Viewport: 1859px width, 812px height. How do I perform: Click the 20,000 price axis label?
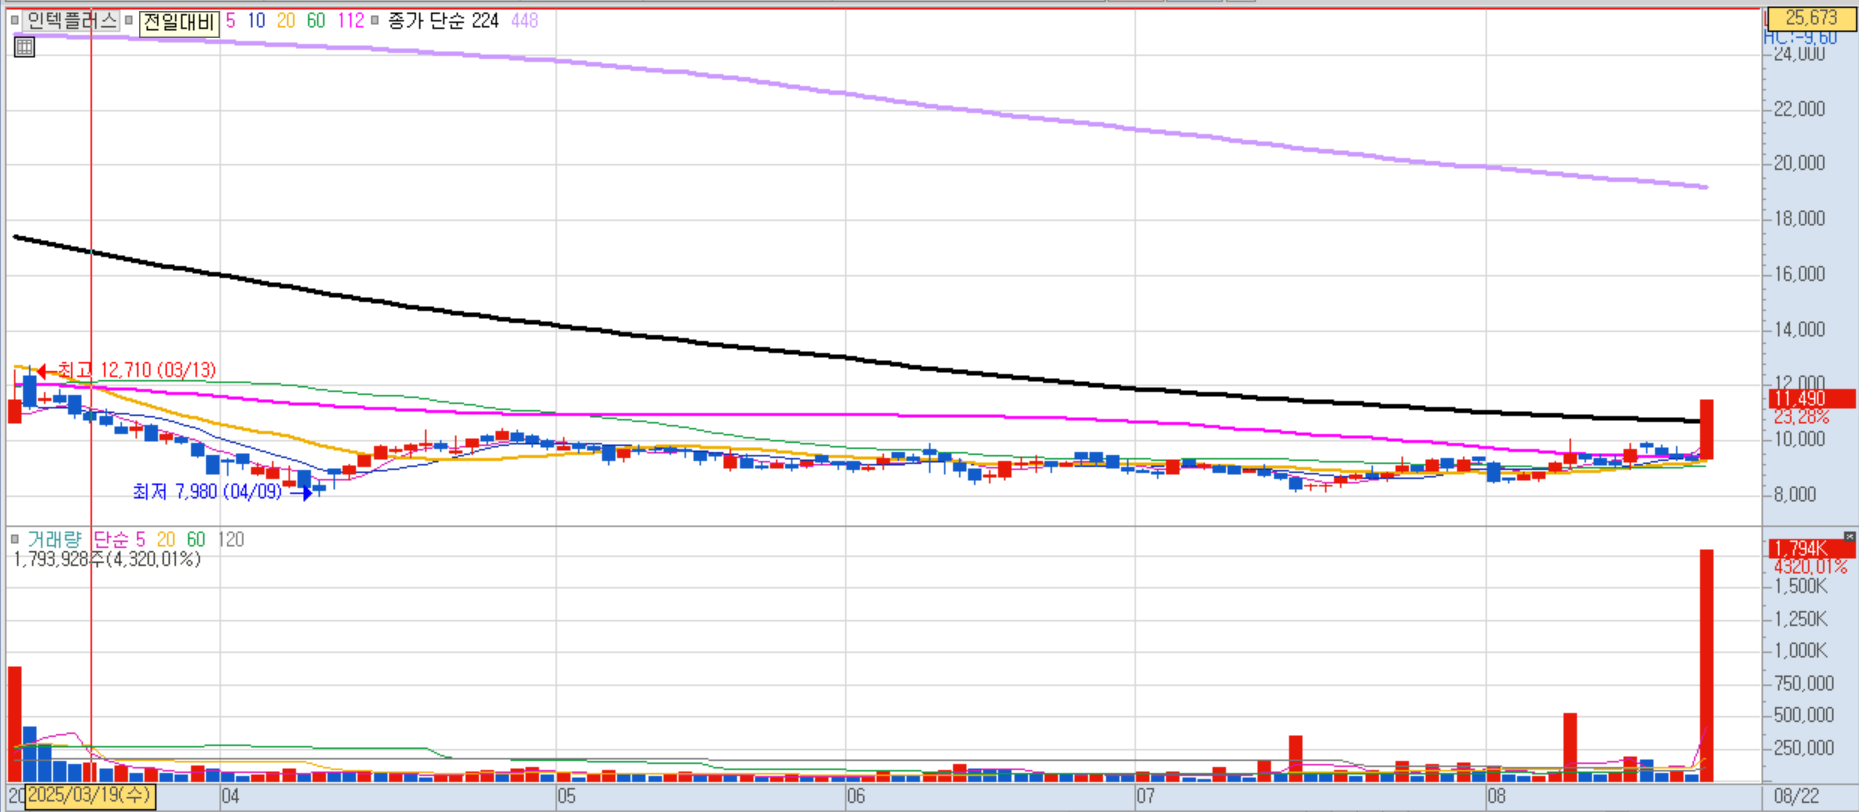[1799, 163]
